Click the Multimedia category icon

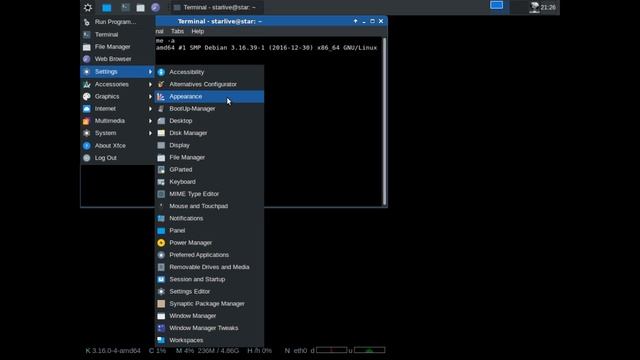[87, 121]
